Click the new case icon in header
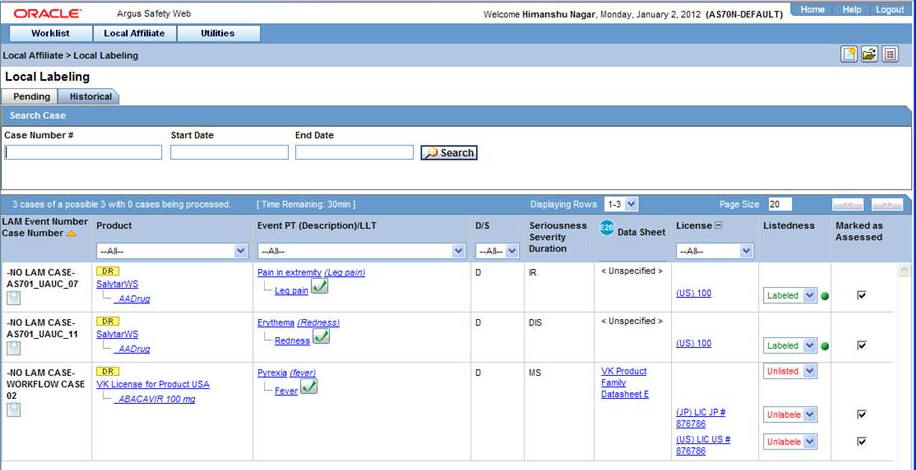916x470 pixels. [849, 54]
